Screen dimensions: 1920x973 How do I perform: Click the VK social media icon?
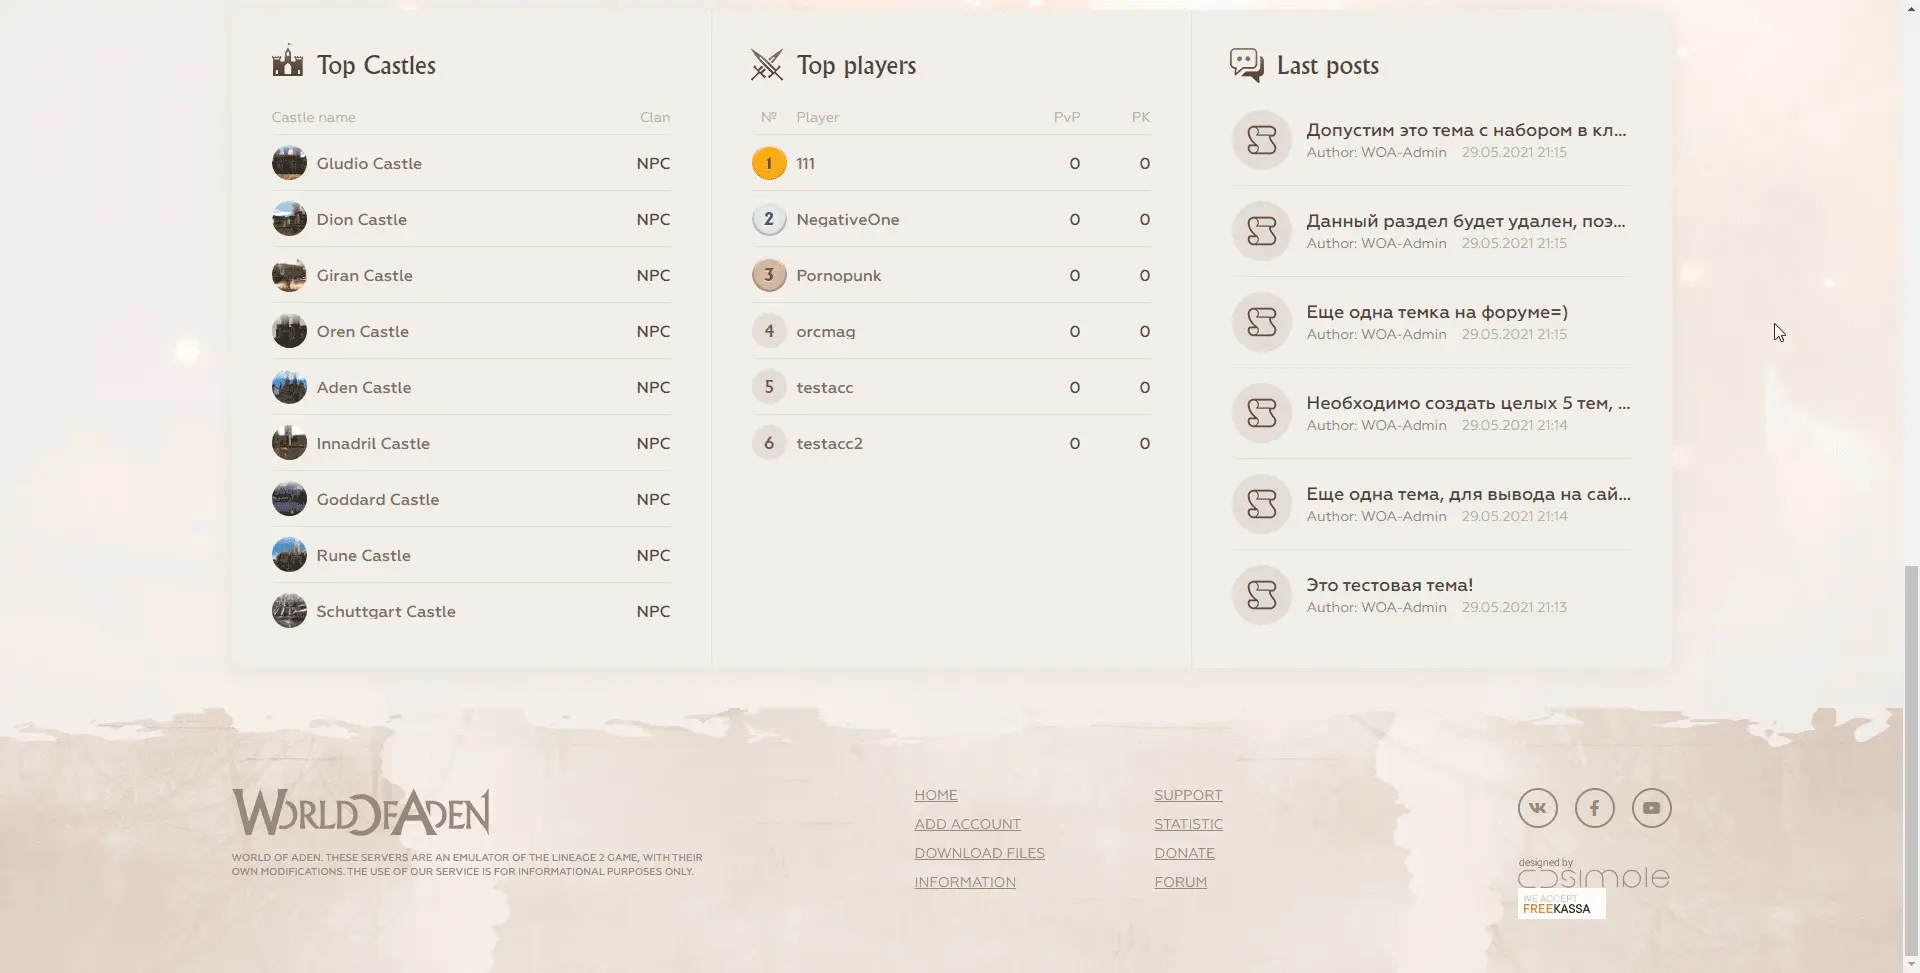click(1537, 808)
